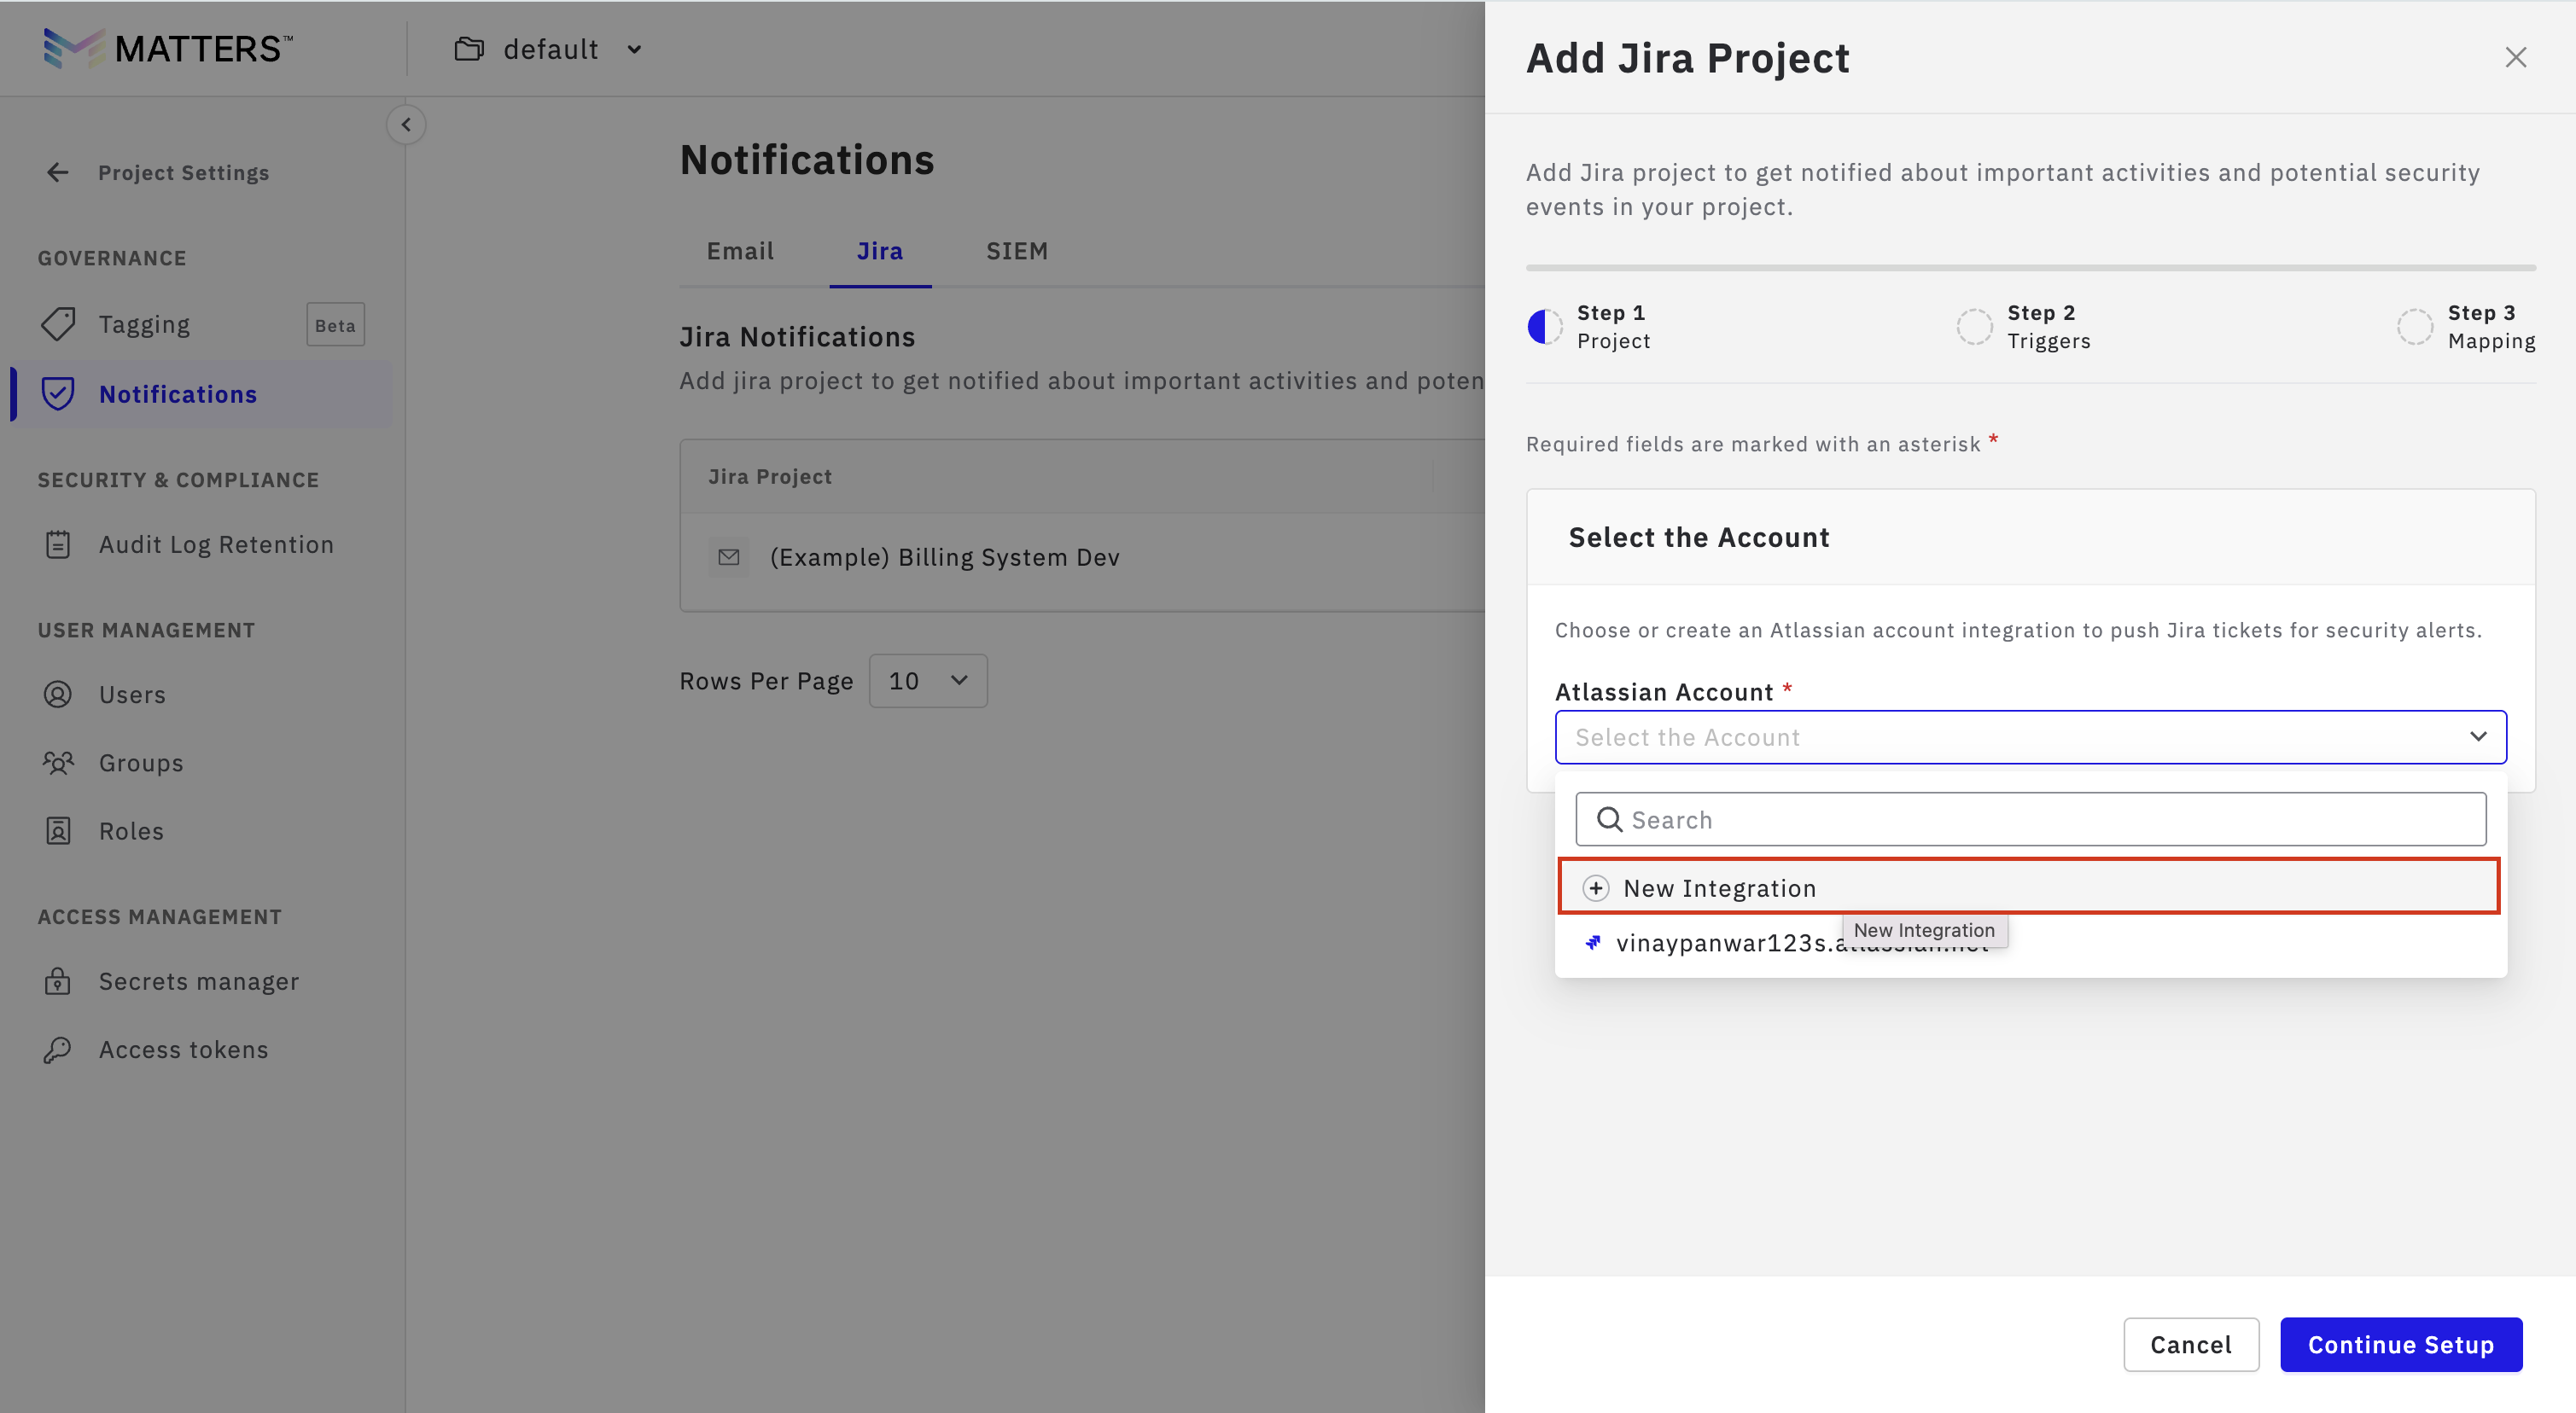Click the Users person icon
Screen dimensions: 2576x1413
(58, 694)
